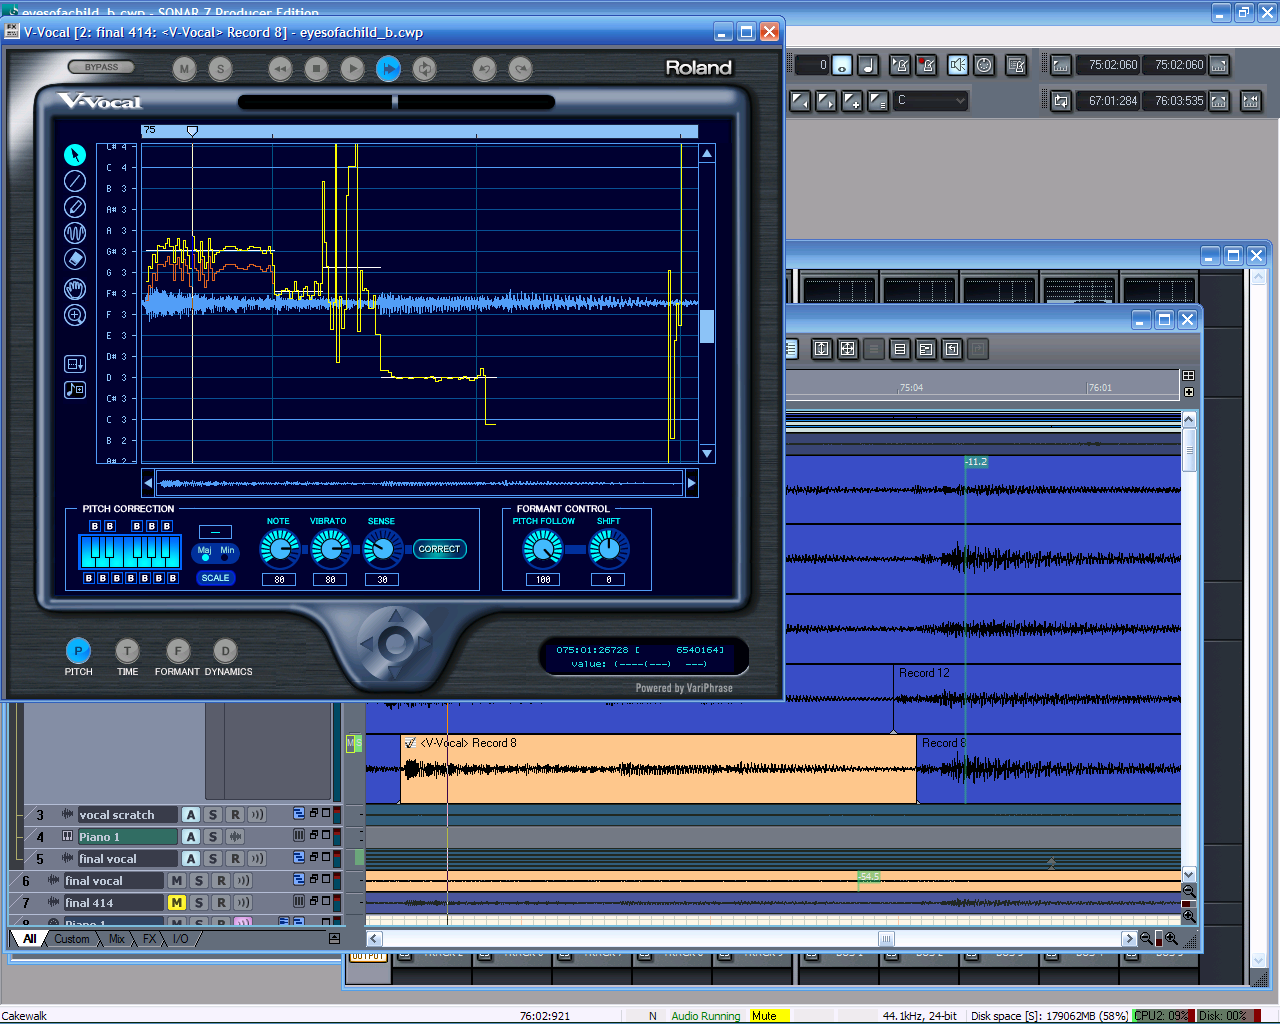Select the V-Vocal vibrato wave tool
1280x1024 pixels.
(x=75, y=233)
